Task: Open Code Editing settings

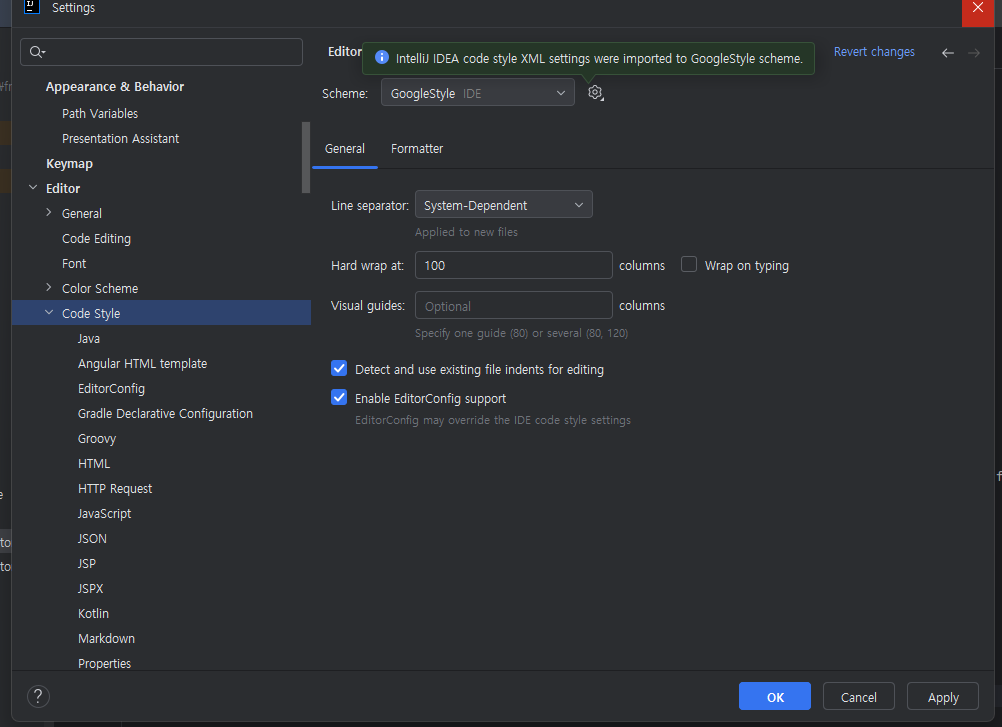Action: coord(96,238)
